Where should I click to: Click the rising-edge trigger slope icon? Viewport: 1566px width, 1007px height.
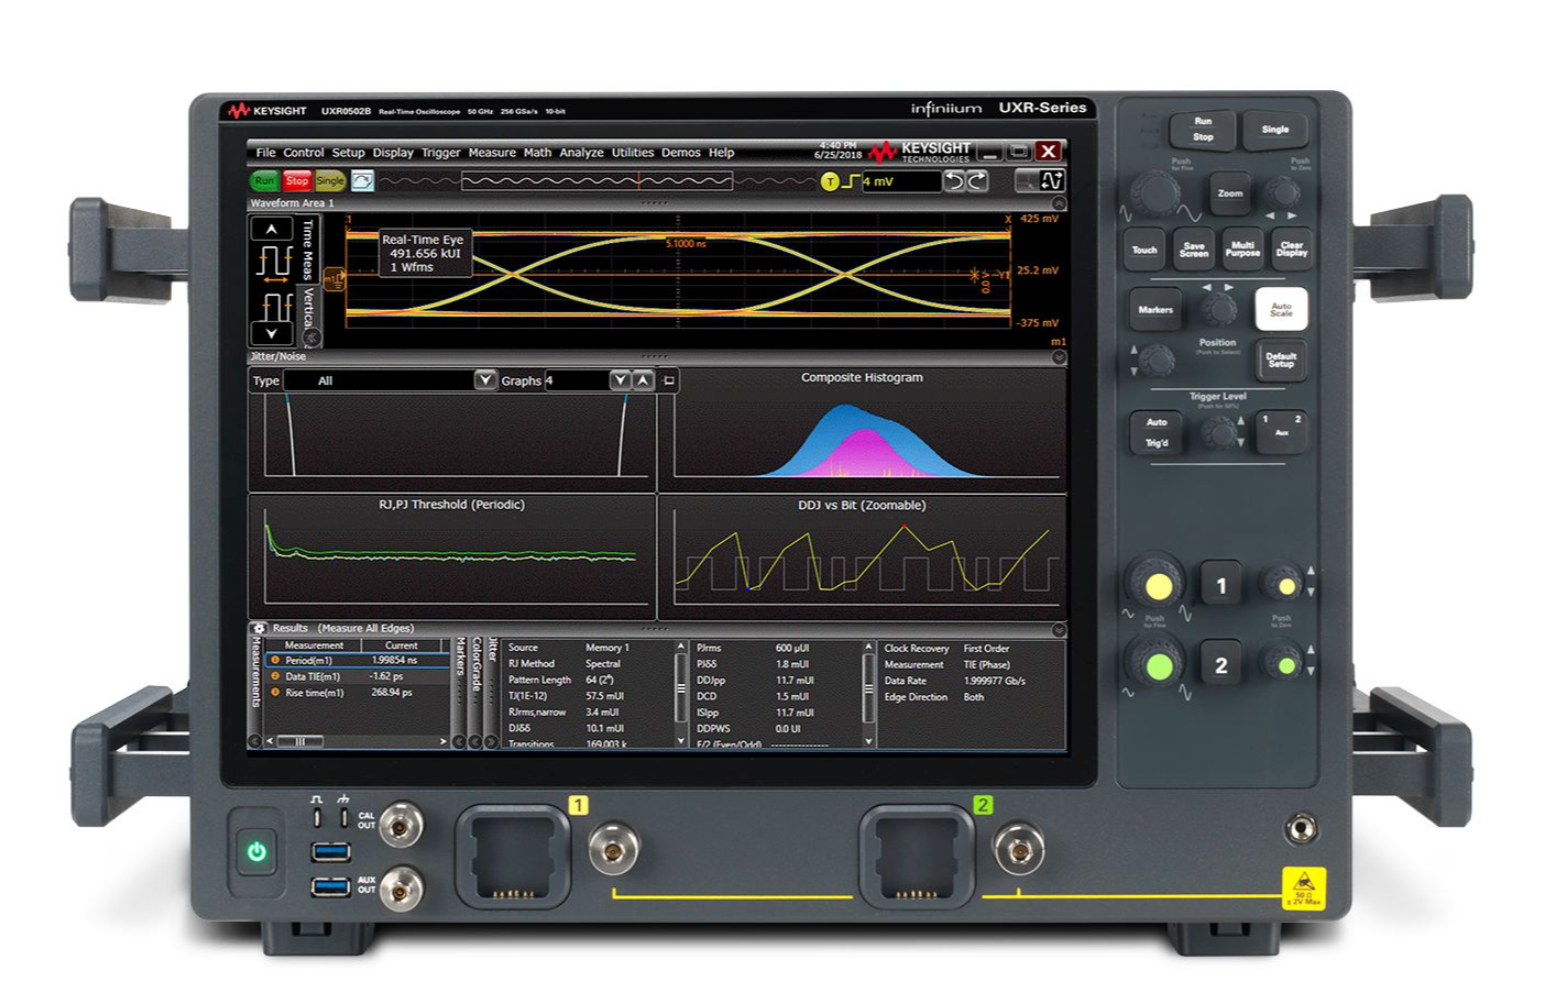point(850,182)
